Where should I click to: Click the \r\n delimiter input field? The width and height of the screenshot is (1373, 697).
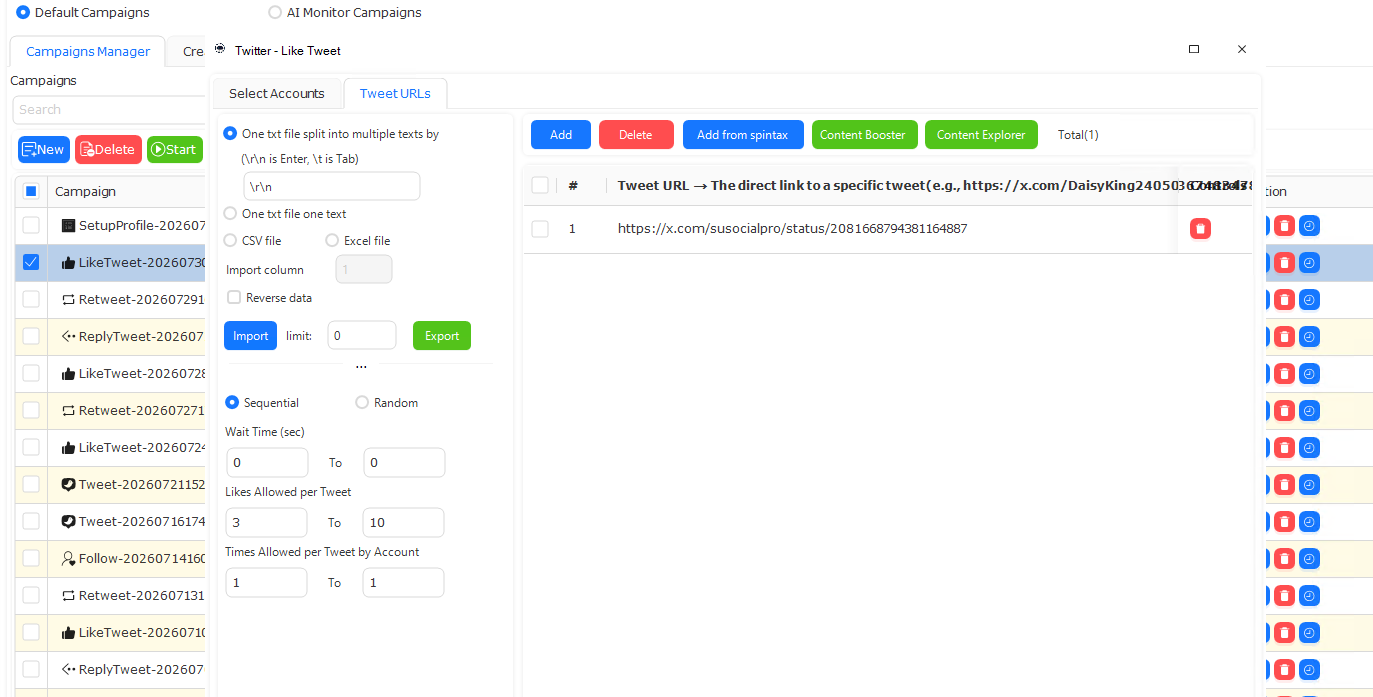point(332,186)
